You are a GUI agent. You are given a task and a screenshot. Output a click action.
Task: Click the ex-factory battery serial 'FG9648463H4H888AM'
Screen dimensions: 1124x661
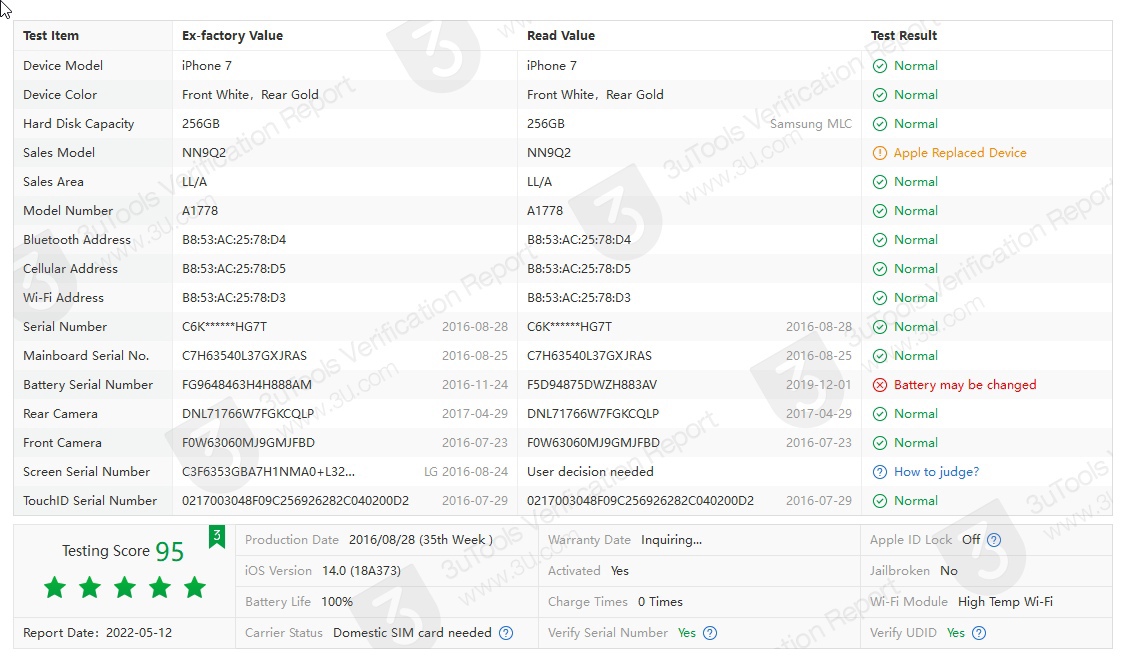click(x=247, y=385)
